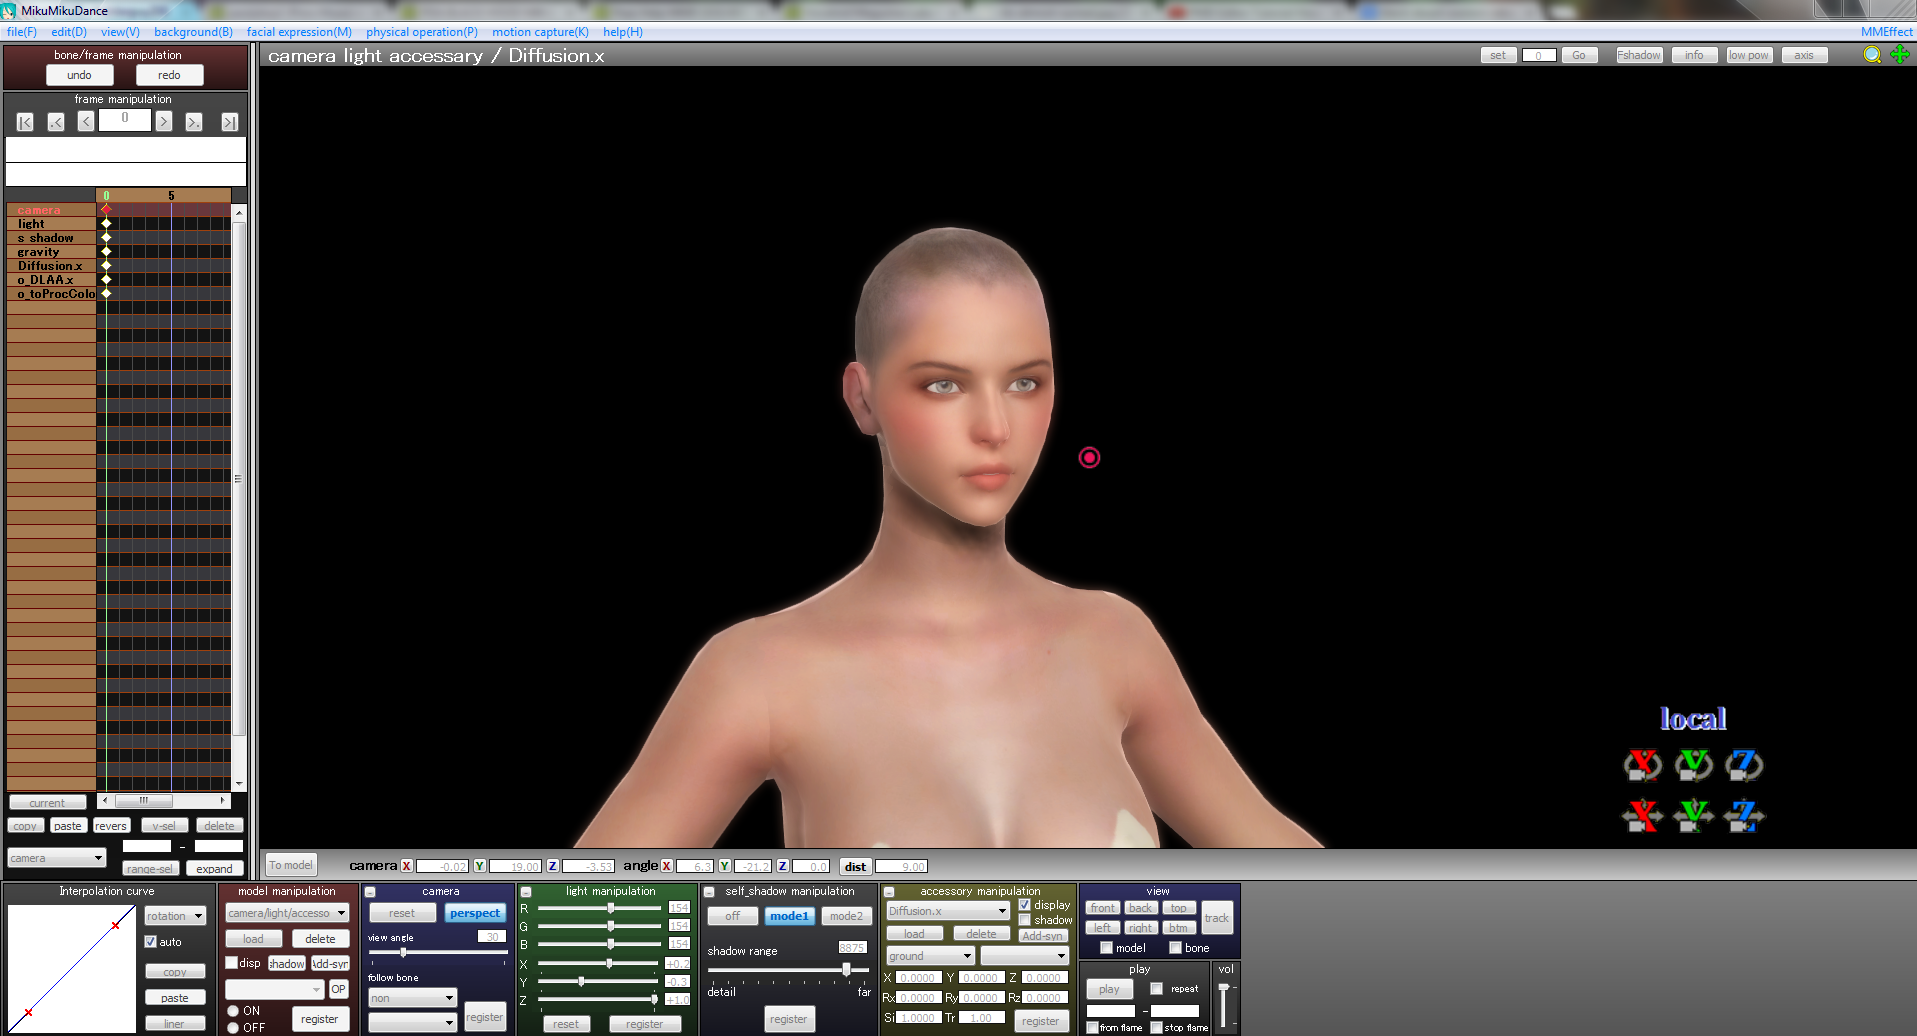Open the Diffusion.x accessory dropdown
Viewport: 1917px width, 1036px height.
948,911
